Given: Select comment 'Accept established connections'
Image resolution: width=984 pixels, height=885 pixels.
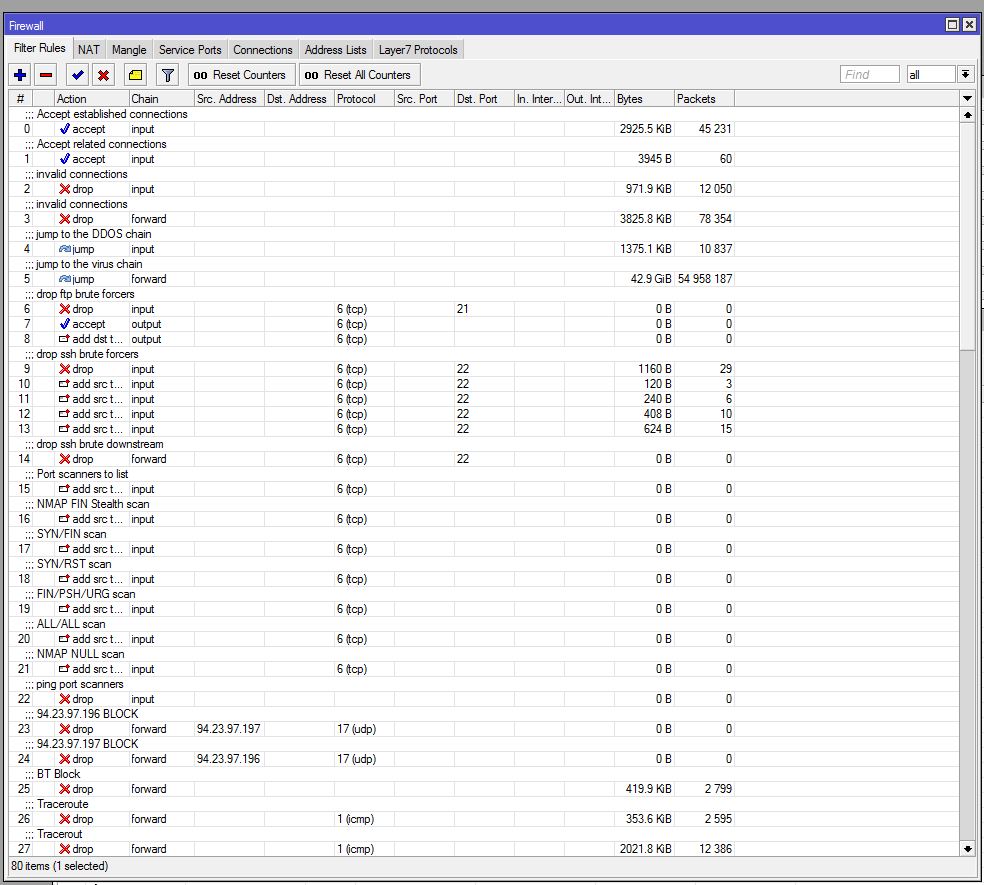Looking at the screenshot, I should point(112,114).
